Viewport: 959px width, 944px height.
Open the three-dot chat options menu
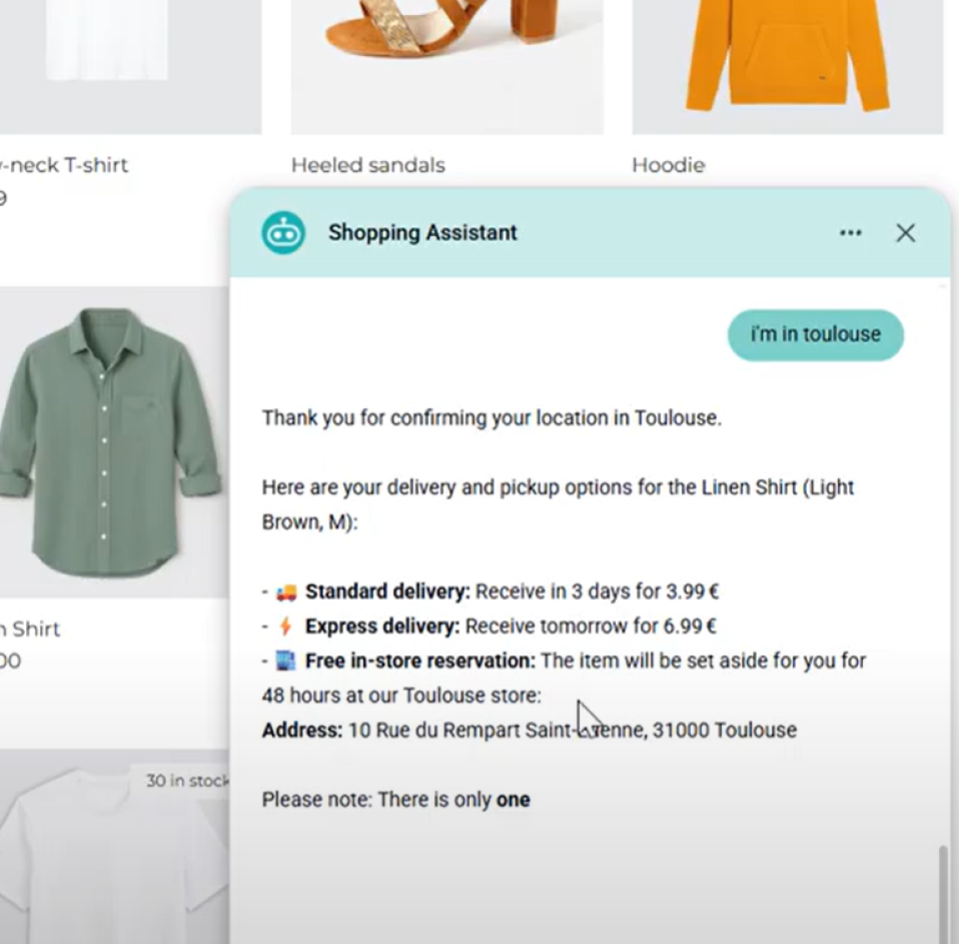850,233
